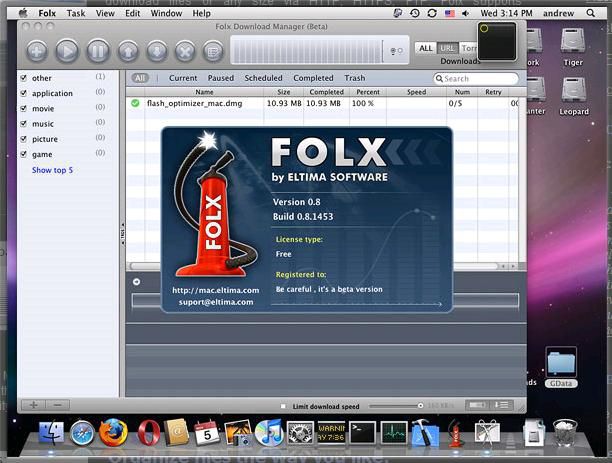Click the sidebar splitter handle
Viewport: 612px width, 463px height.
122,233
